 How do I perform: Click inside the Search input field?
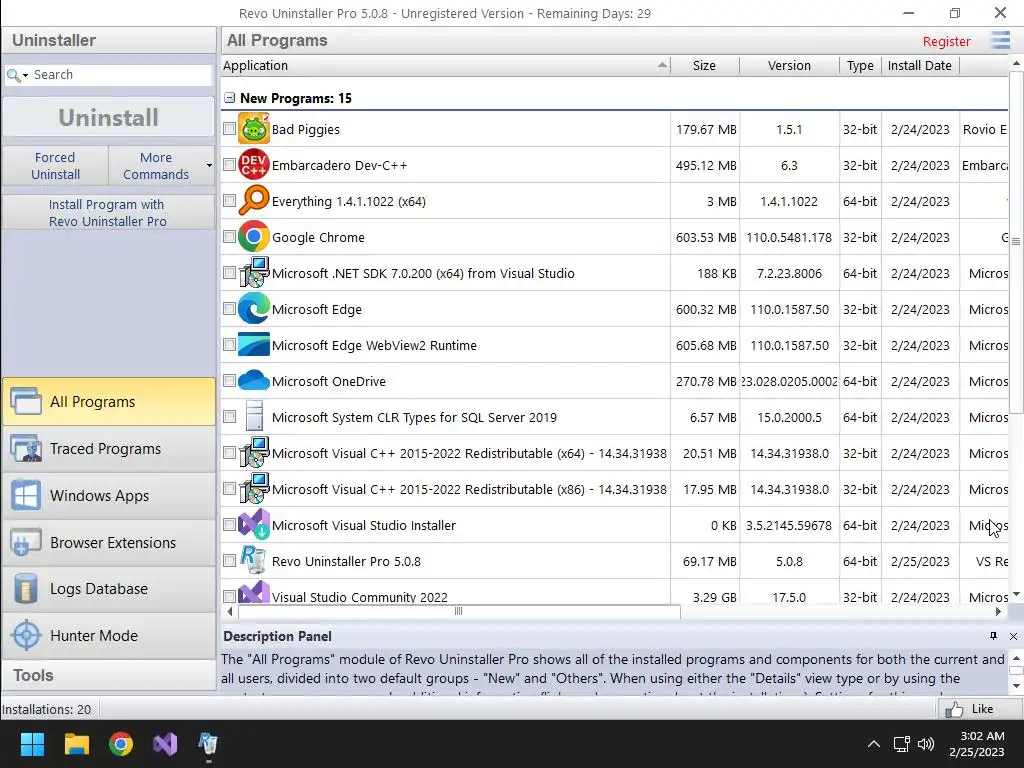(121, 75)
